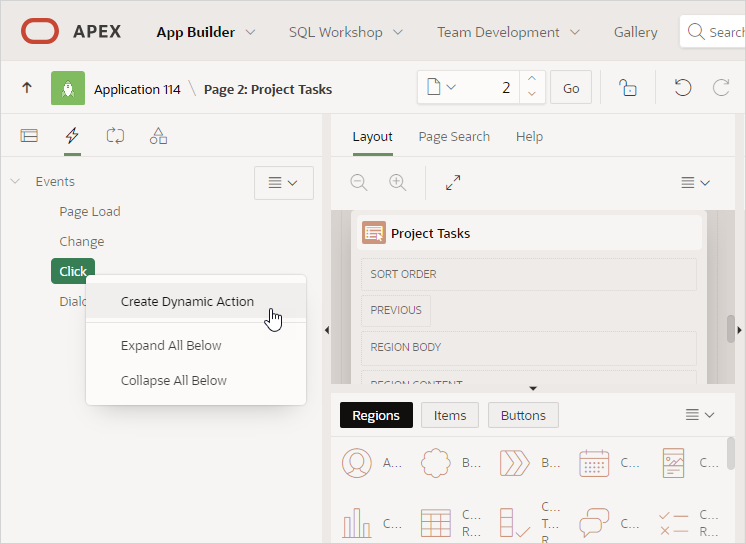Click the classic report grid icon
The width and height of the screenshot is (746, 544).
(436, 524)
